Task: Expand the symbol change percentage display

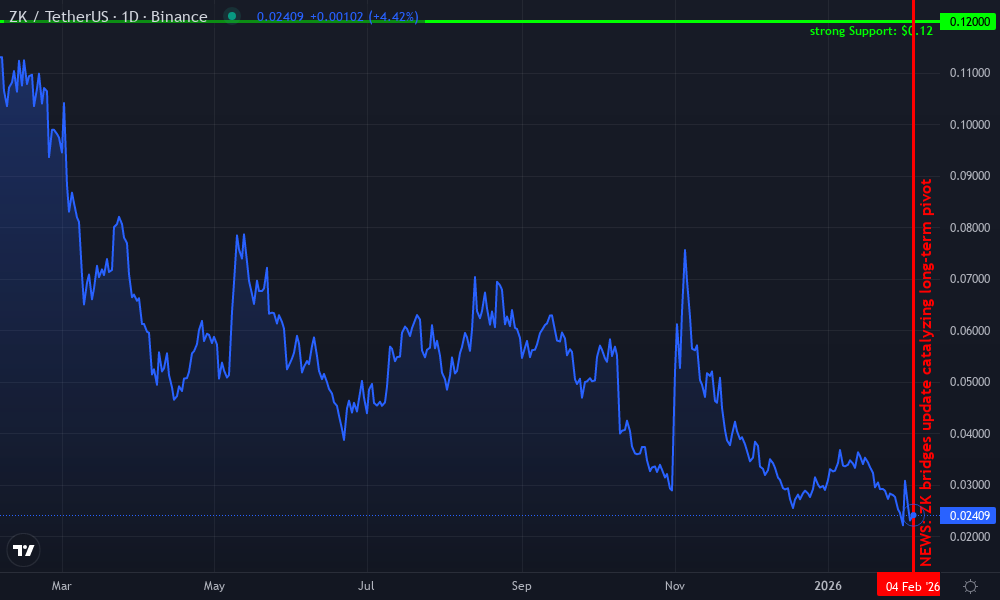Action: (x=394, y=16)
